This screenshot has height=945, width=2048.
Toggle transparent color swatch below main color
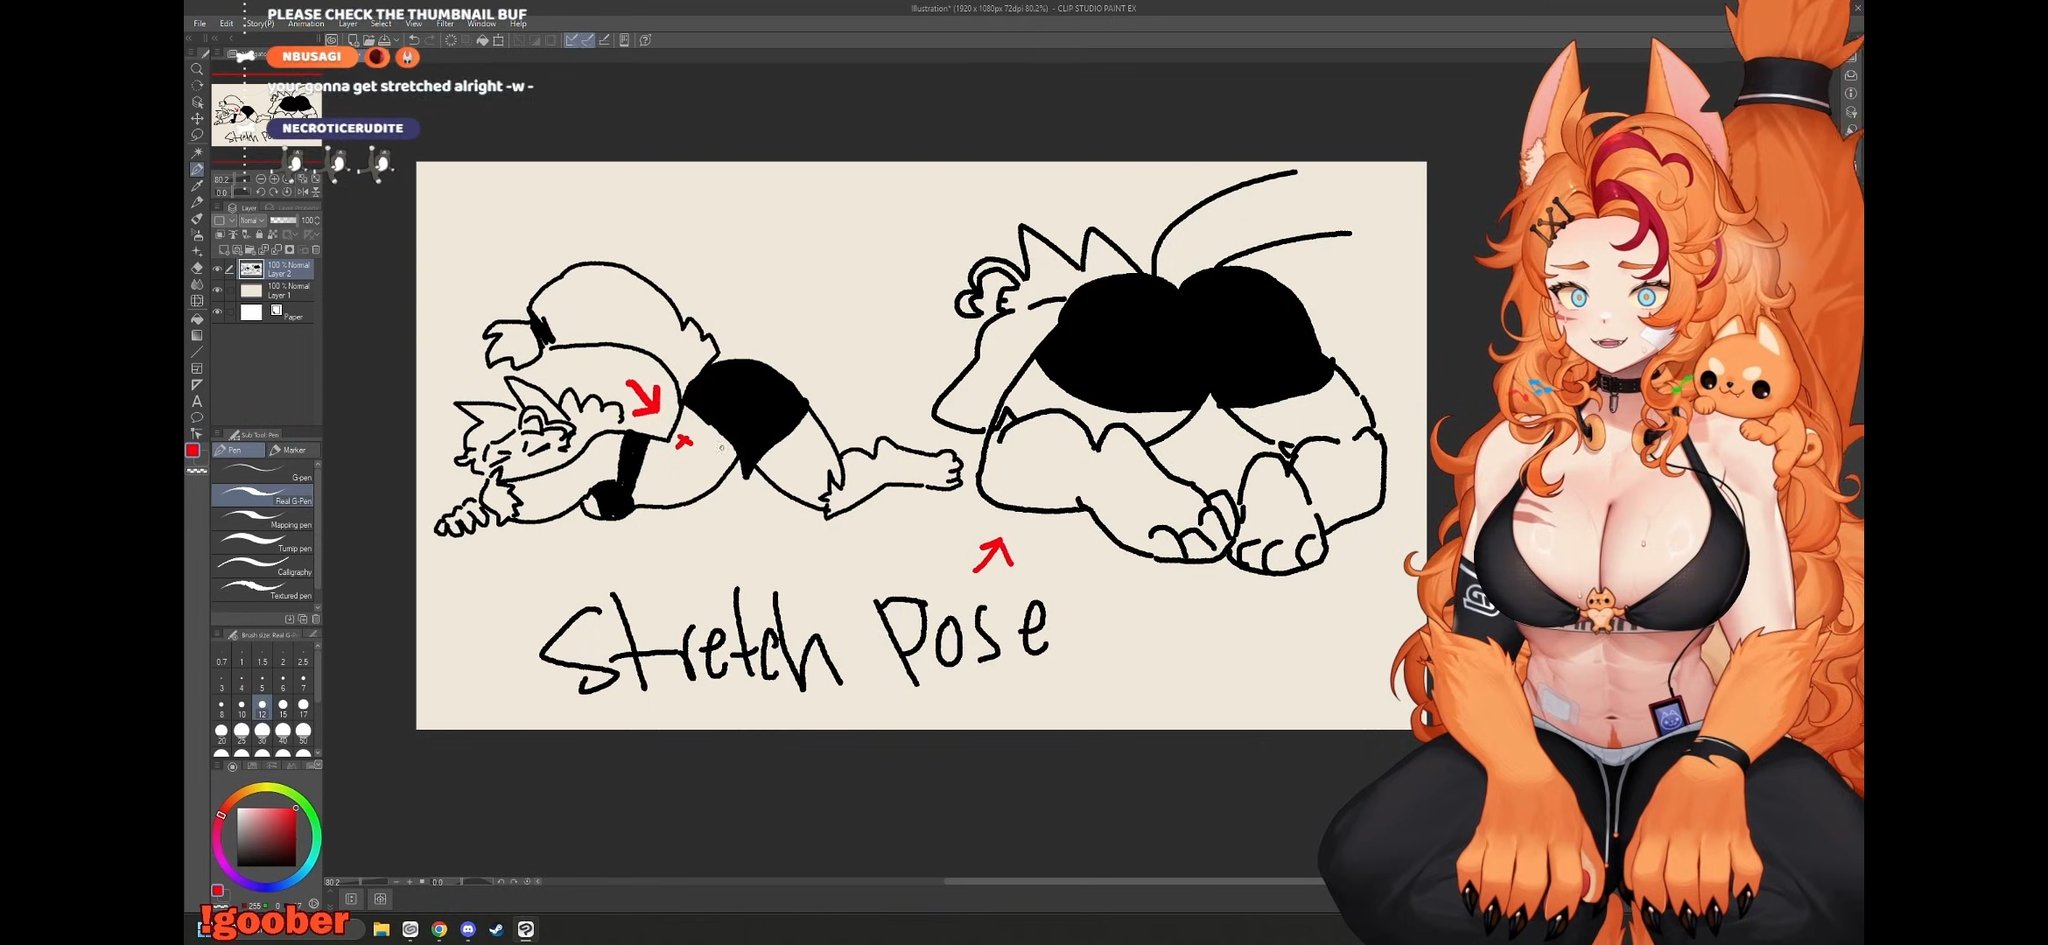pyautogui.click(x=197, y=470)
